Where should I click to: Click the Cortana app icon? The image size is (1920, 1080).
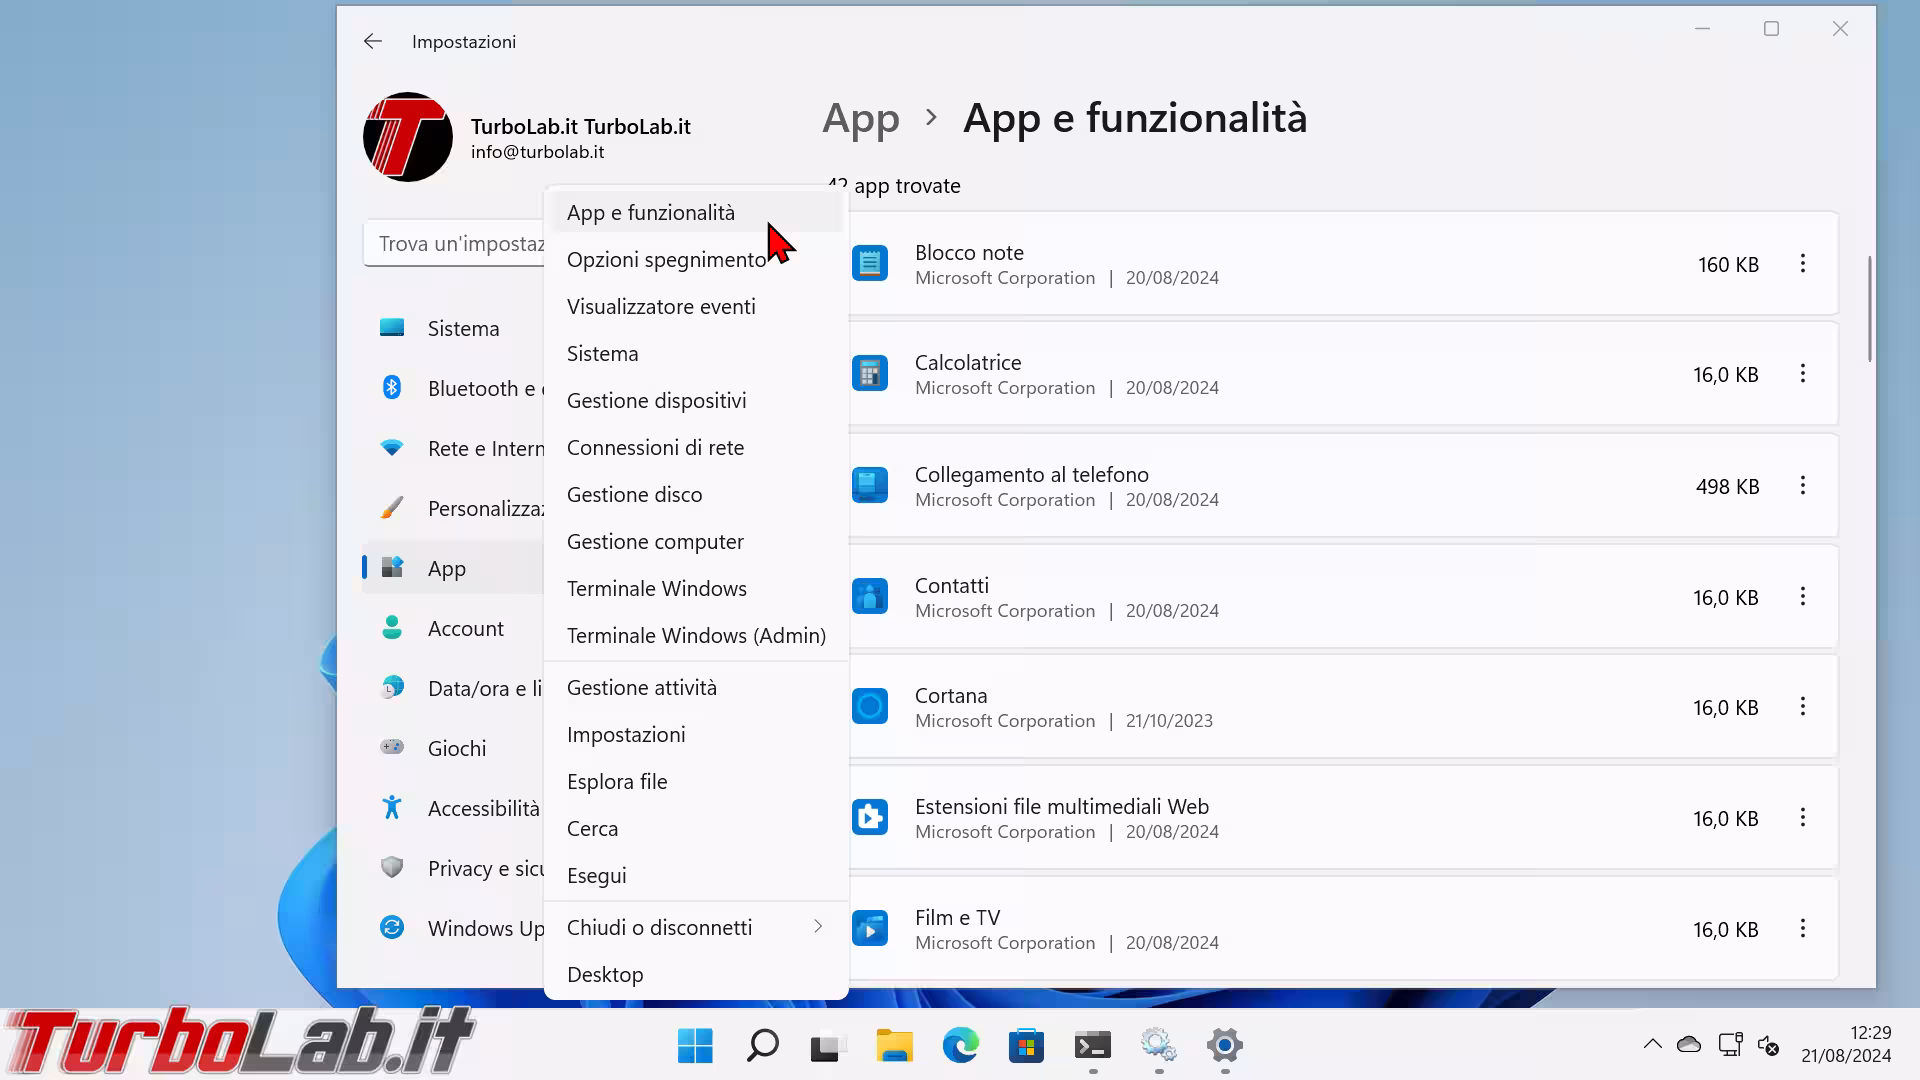point(869,707)
